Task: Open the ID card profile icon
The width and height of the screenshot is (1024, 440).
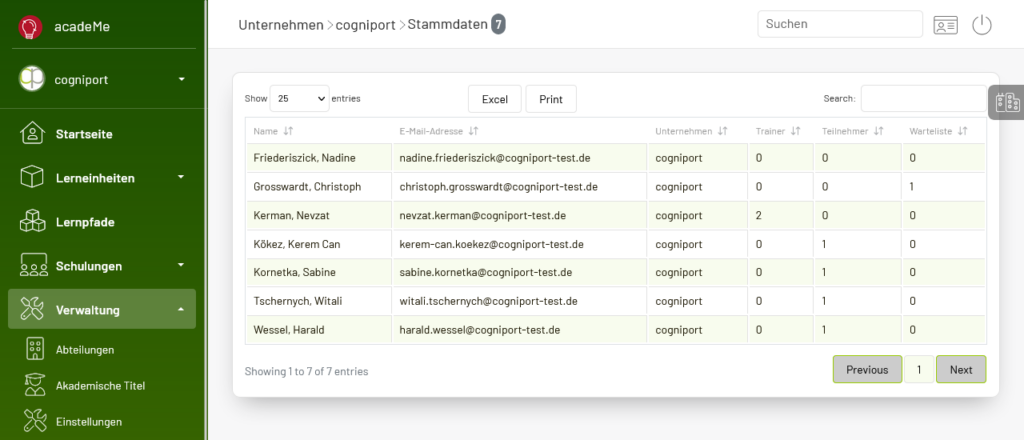Action: coord(945,25)
